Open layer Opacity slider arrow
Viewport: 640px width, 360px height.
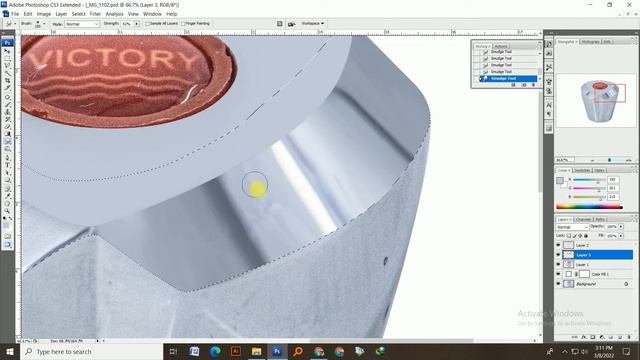tap(621, 227)
